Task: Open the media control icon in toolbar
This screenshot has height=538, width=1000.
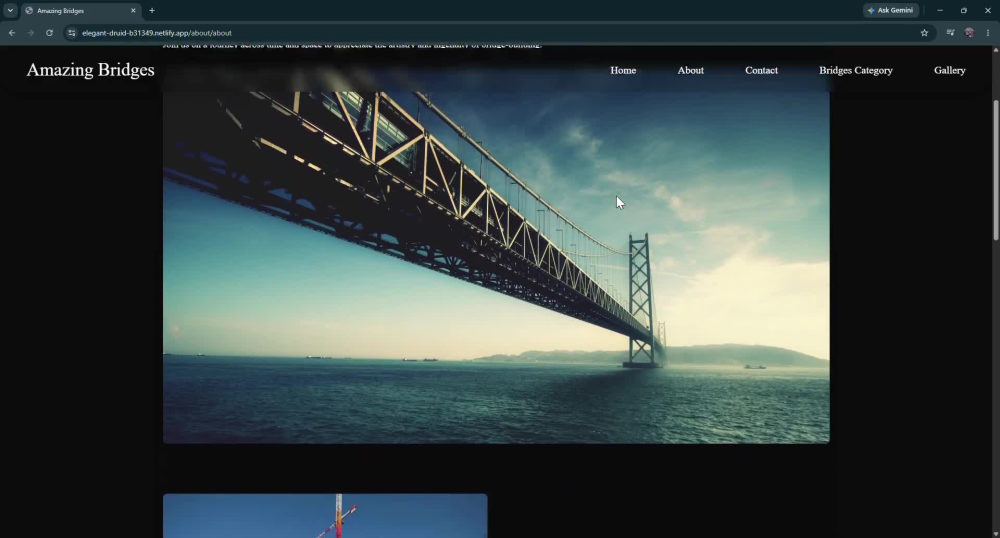Action: (950, 33)
